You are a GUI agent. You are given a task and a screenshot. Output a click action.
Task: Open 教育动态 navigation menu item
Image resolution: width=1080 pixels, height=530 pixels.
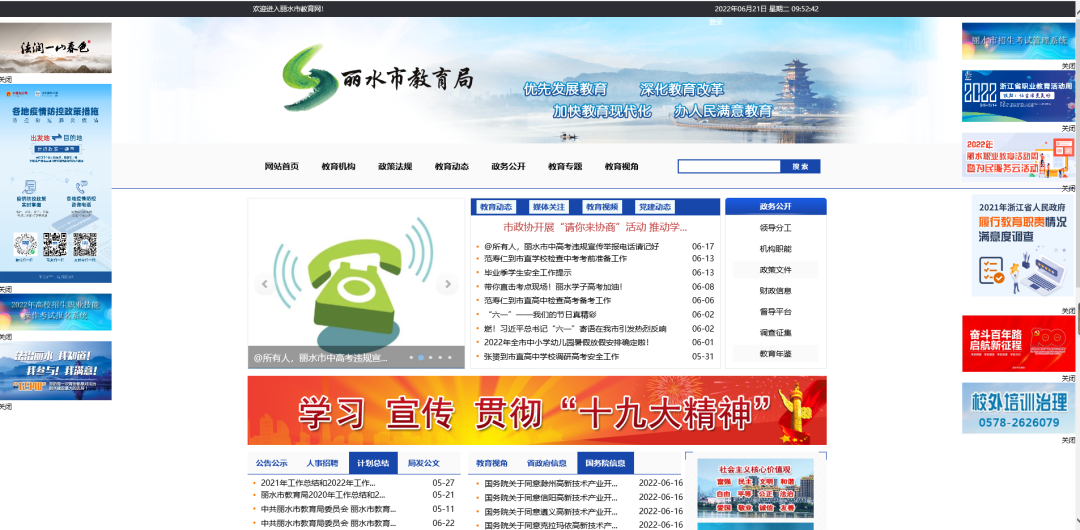tap(452, 166)
